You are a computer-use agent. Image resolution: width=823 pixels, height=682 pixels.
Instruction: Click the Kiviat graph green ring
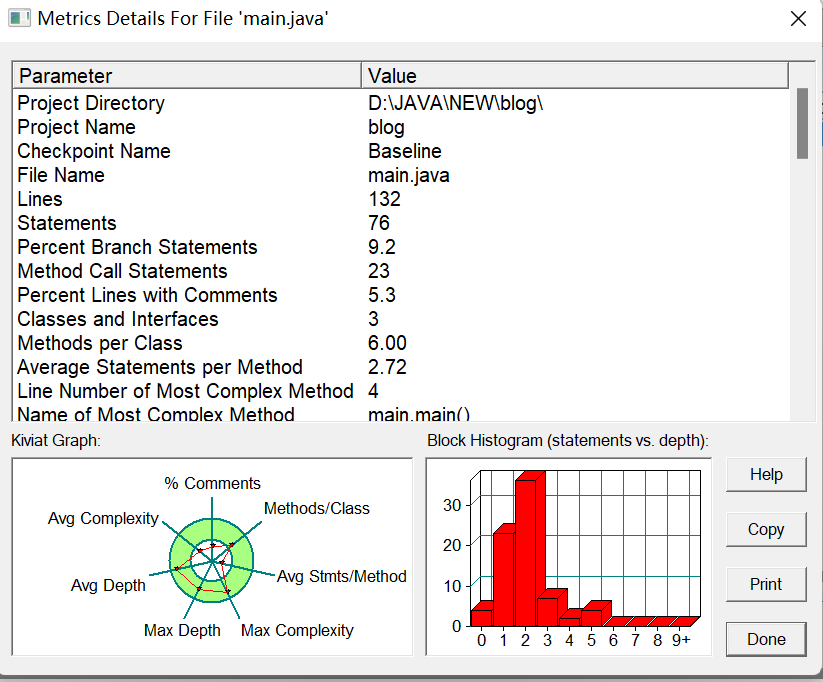pos(212,529)
